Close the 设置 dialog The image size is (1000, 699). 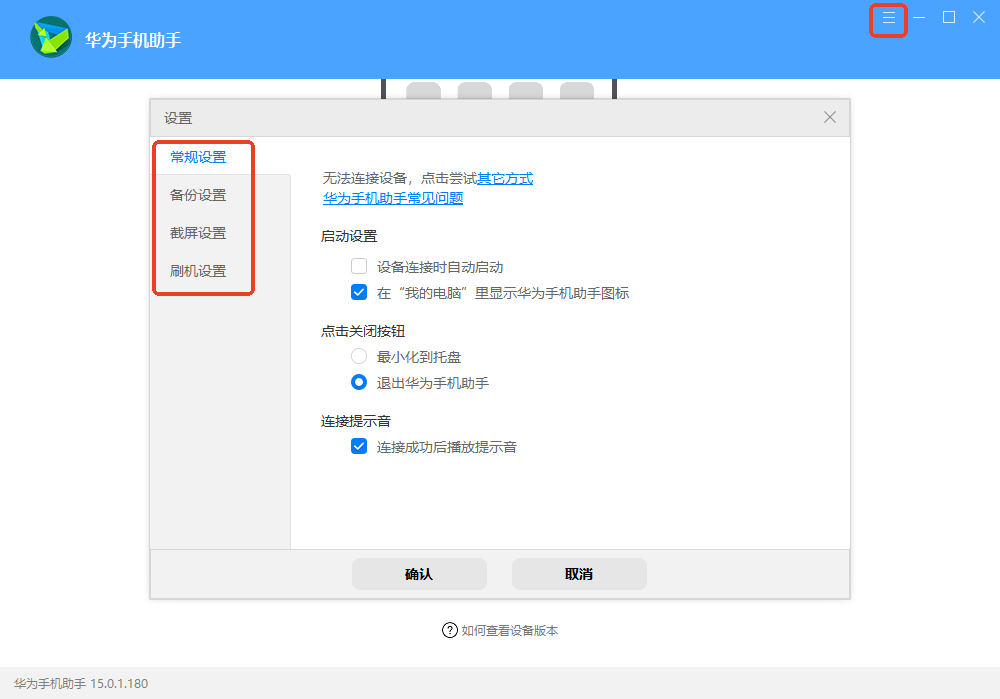[829, 117]
